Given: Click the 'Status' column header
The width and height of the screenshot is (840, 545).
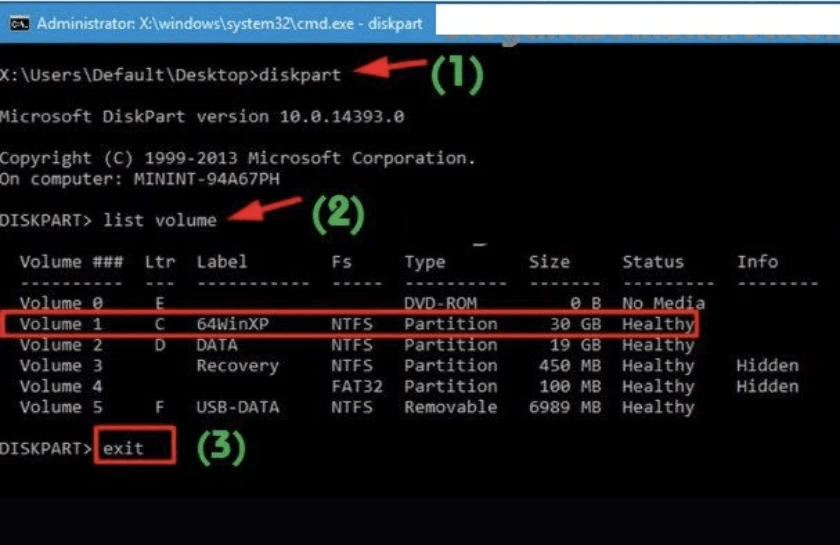Looking at the screenshot, I should [x=653, y=262].
